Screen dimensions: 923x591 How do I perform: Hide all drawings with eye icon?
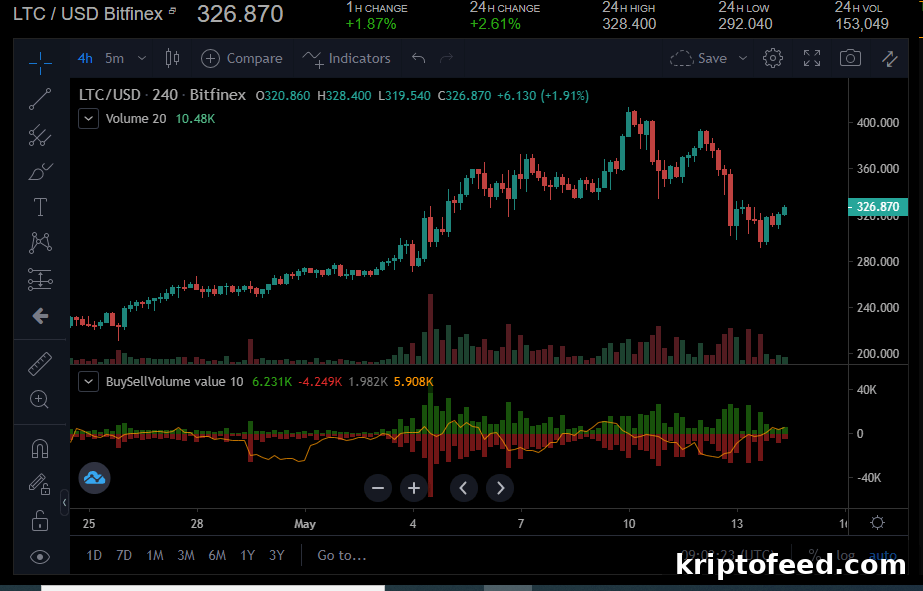[x=40, y=557]
